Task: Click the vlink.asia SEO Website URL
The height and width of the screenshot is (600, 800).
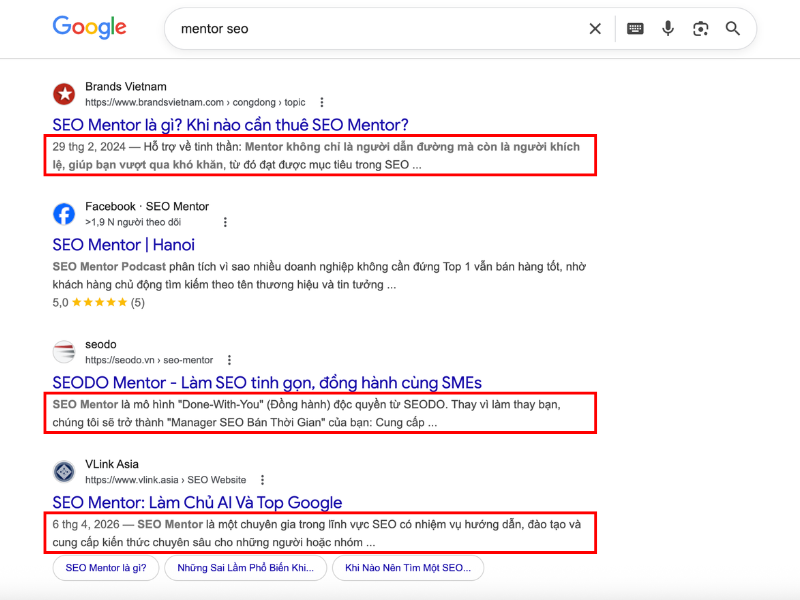Action: coord(165,480)
